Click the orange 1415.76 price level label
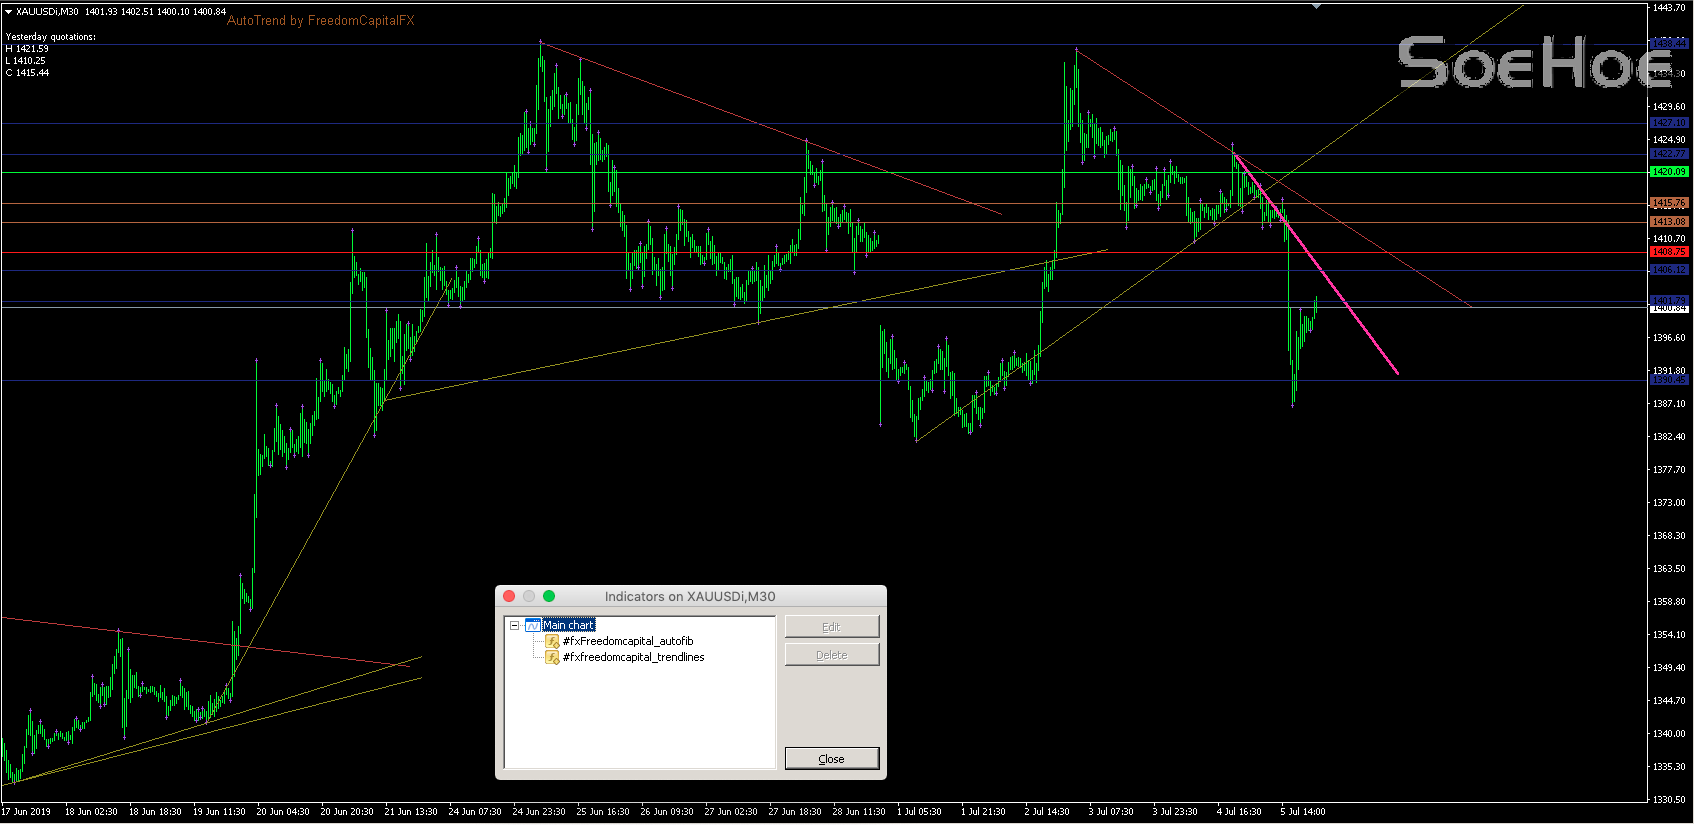Viewport: 1694px width, 825px height. (1668, 203)
